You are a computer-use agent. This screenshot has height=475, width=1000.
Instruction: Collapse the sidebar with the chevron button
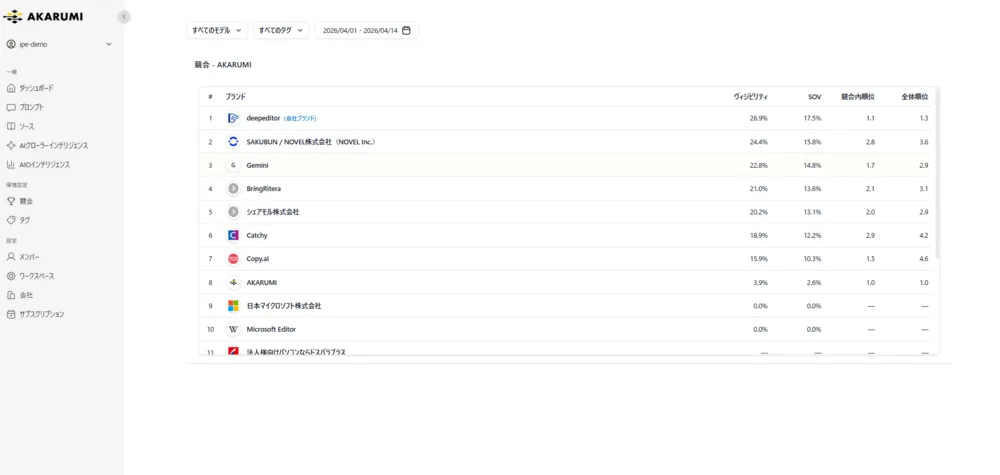click(124, 17)
